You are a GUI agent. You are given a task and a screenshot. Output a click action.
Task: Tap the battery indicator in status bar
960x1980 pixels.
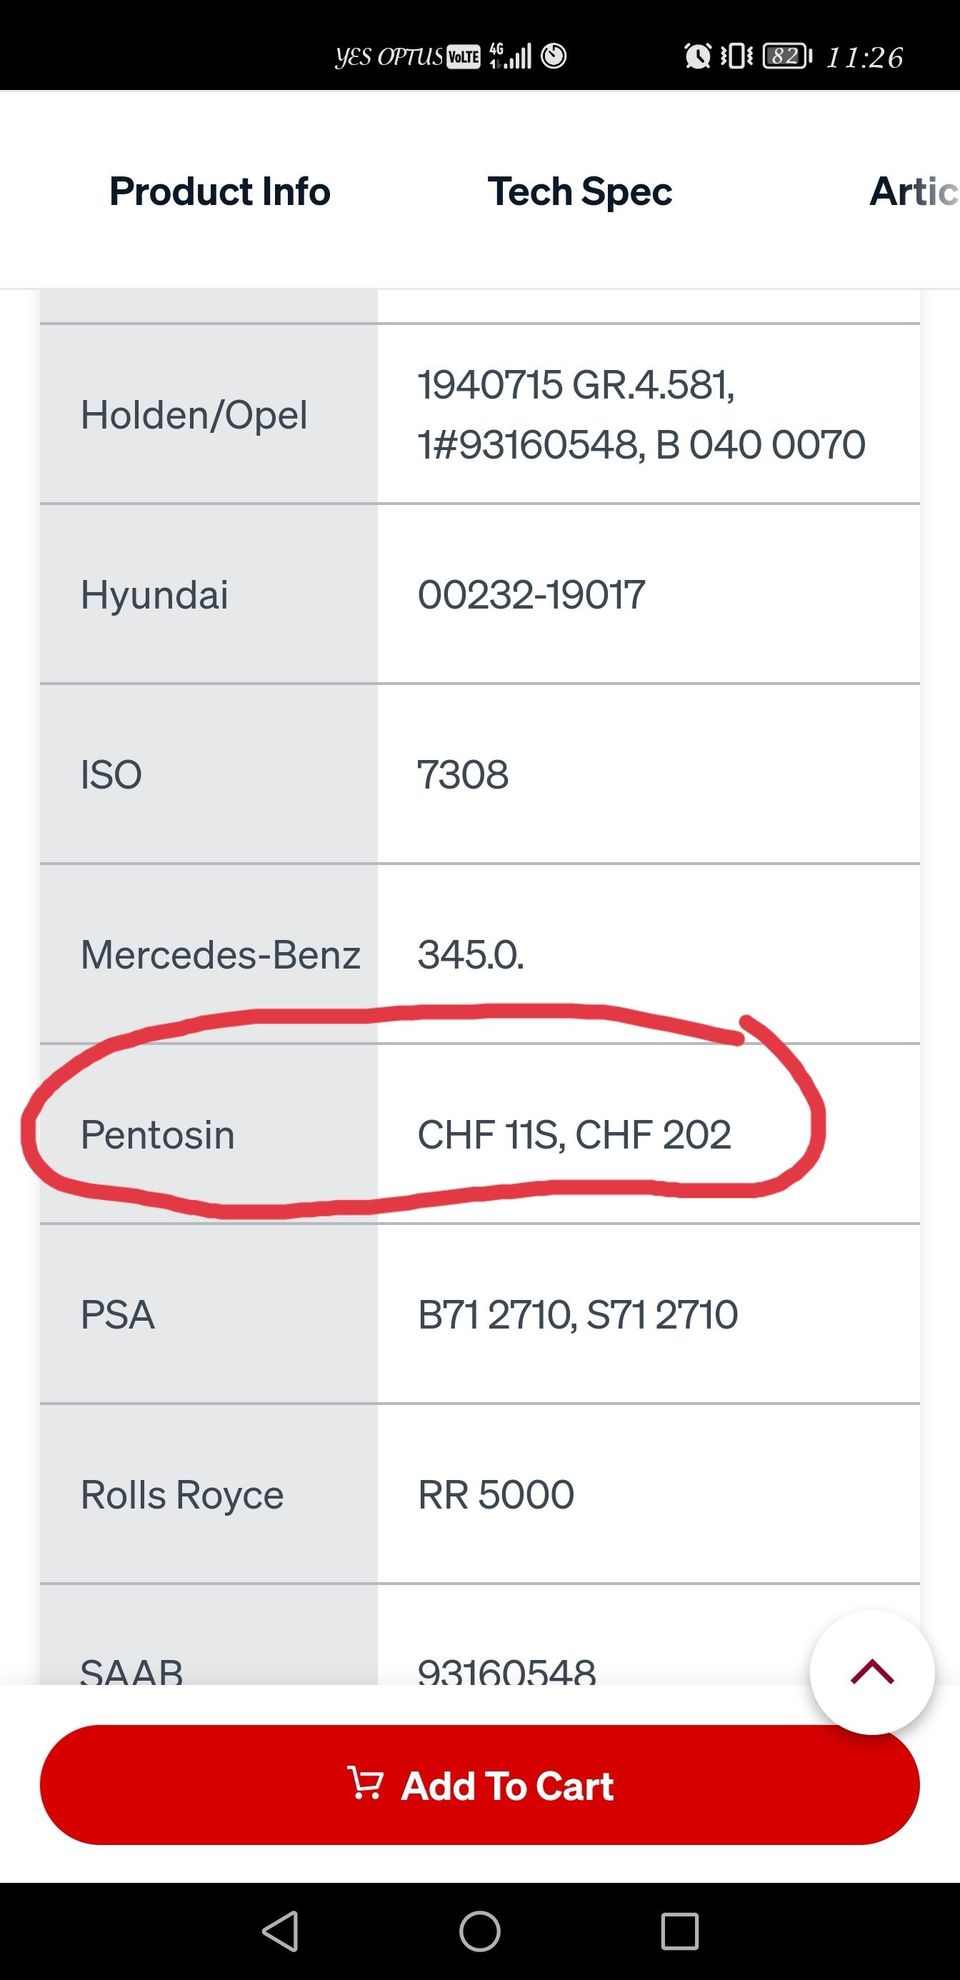(x=787, y=56)
